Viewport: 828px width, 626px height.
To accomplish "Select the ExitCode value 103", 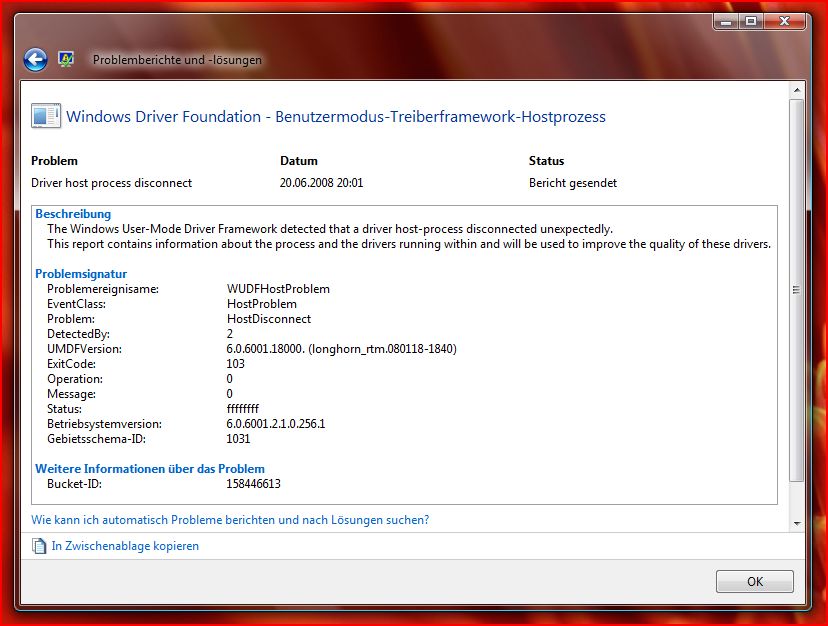I will (x=235, y=363).
